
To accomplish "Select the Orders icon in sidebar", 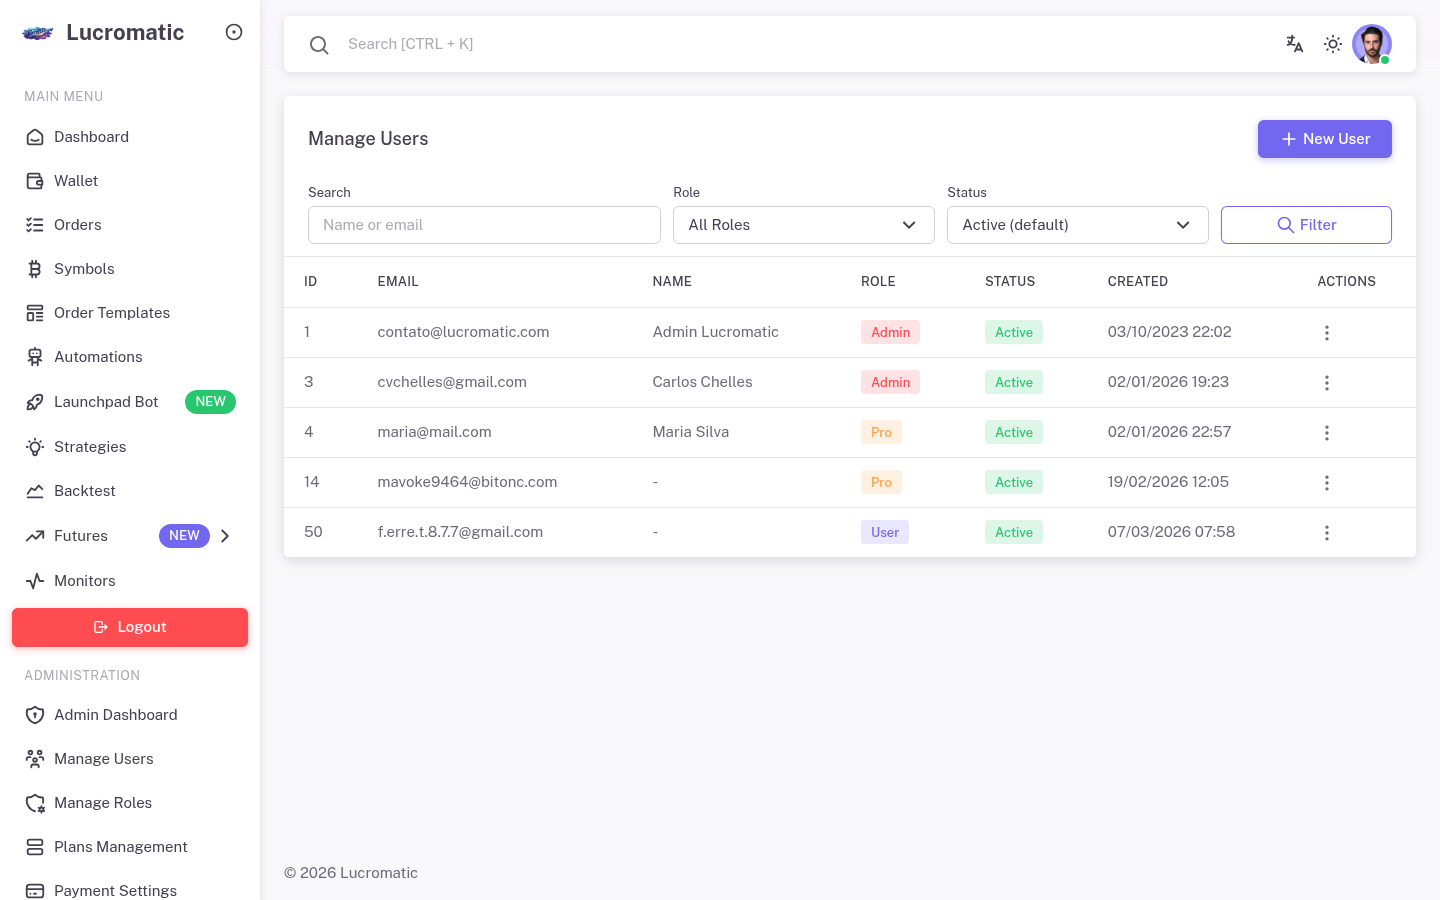I will (x=35, y=225).
